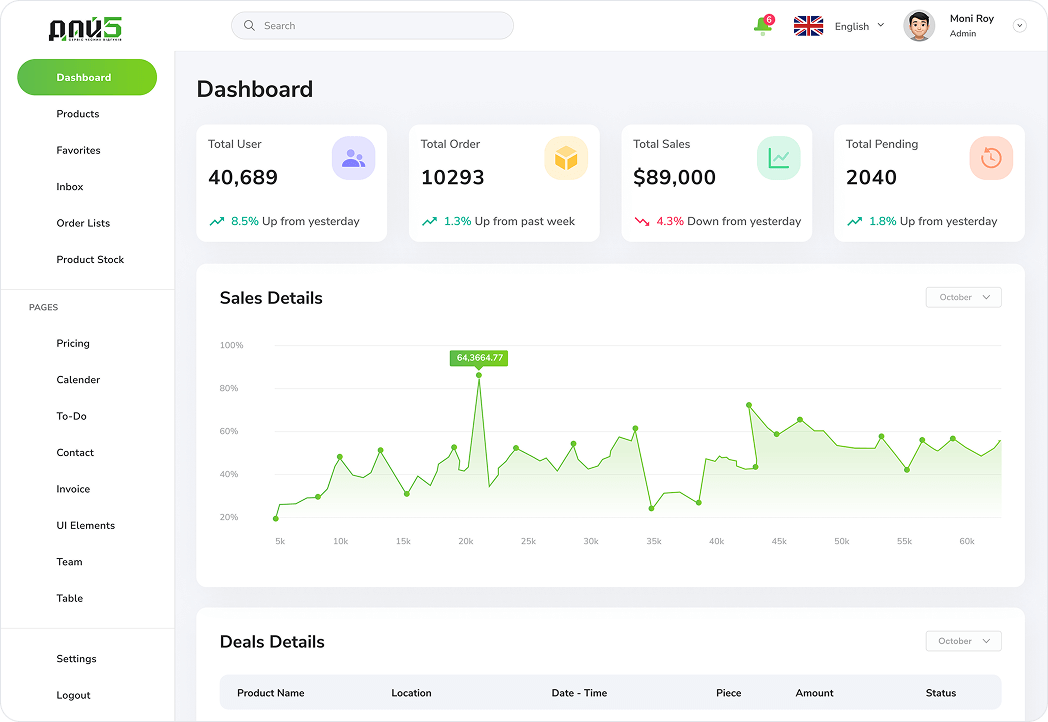Viewport: 1048px width, 722px height.
Task: Click the 64,3664.77 chart peak marker
Action: pos(479,375)
